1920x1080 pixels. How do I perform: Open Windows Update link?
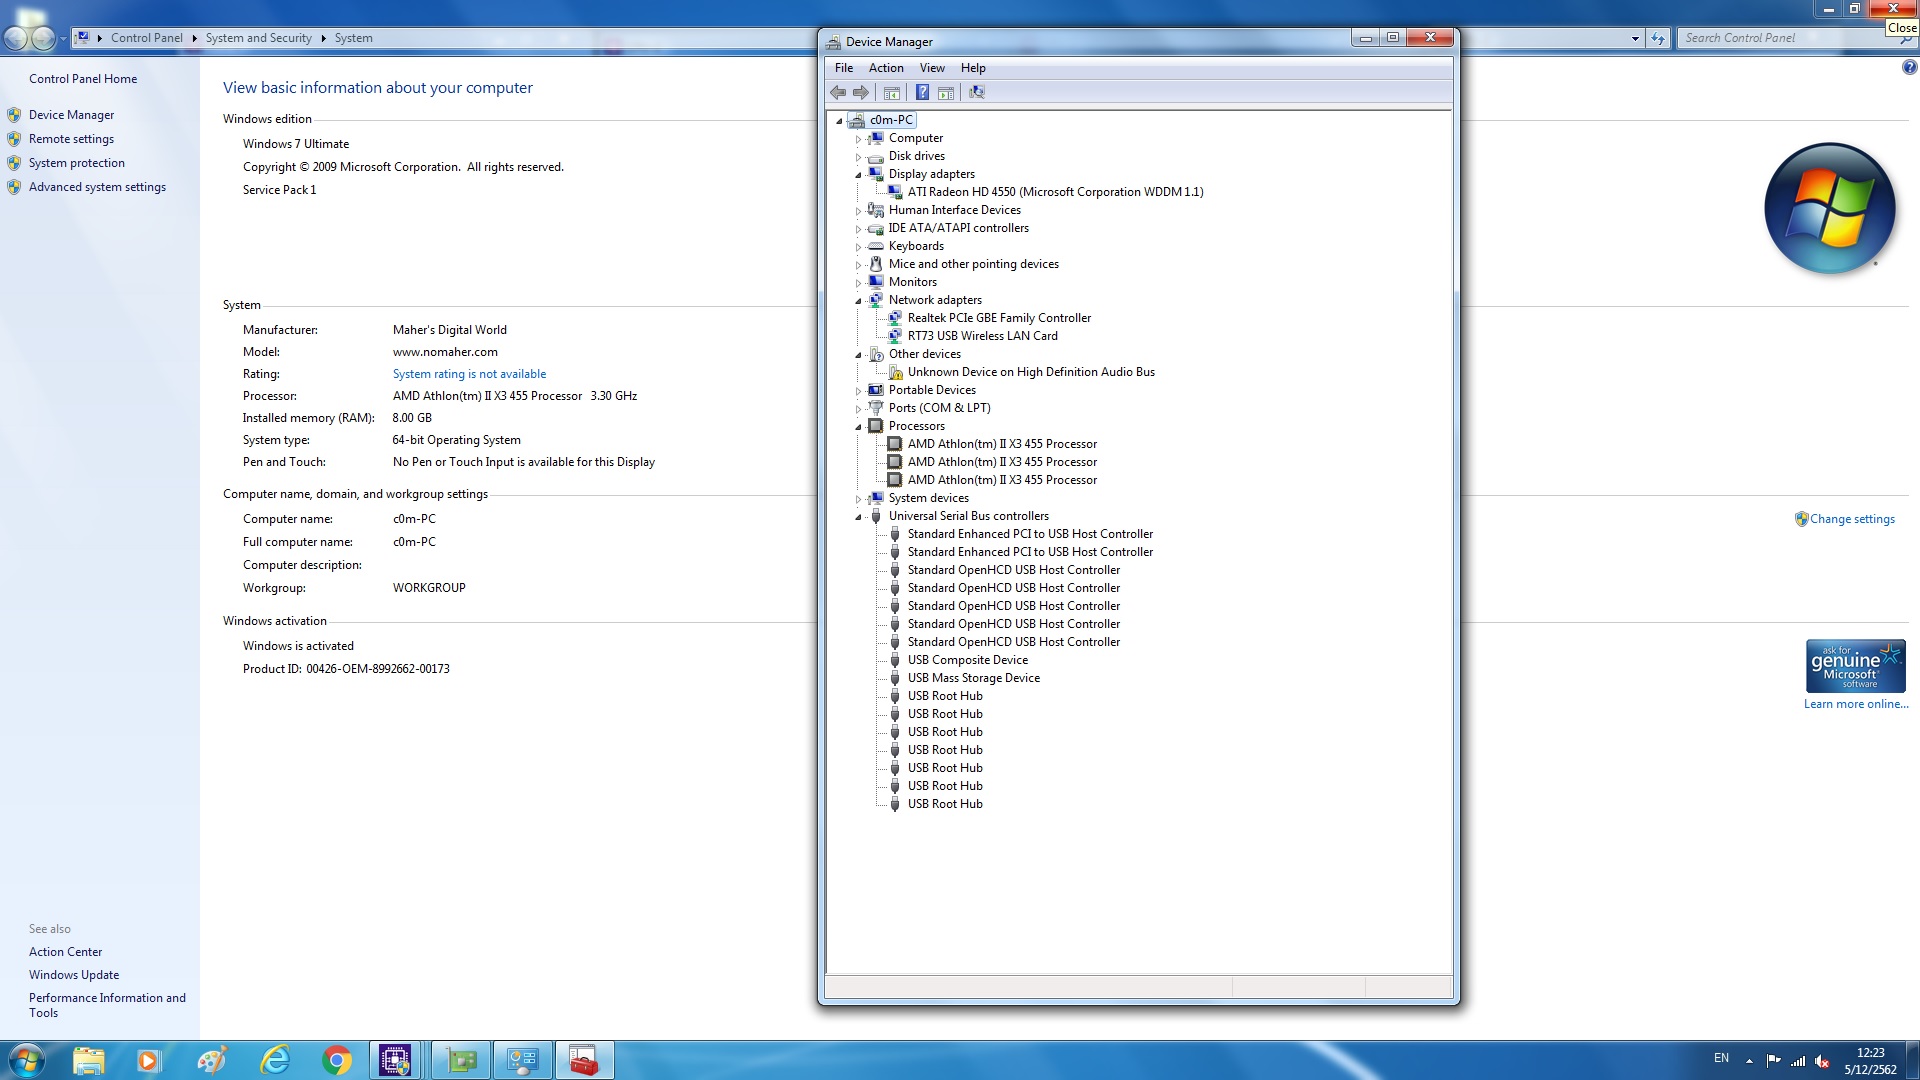coord(74,975)
